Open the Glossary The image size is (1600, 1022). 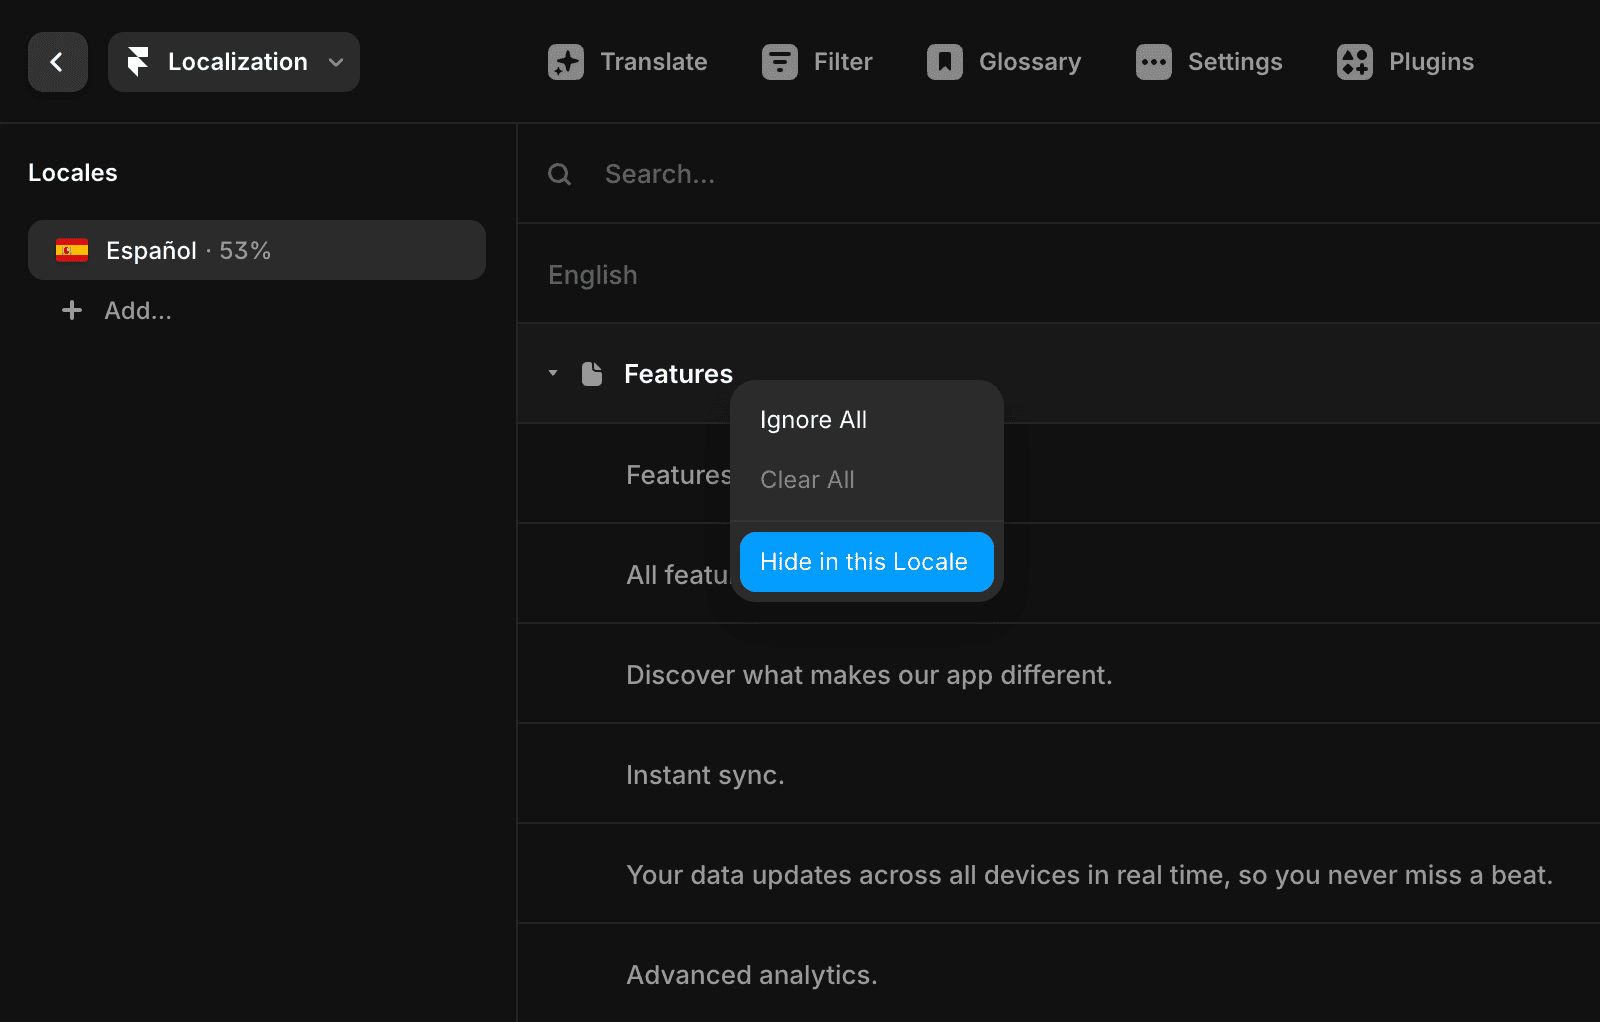tap(1003, 61)
